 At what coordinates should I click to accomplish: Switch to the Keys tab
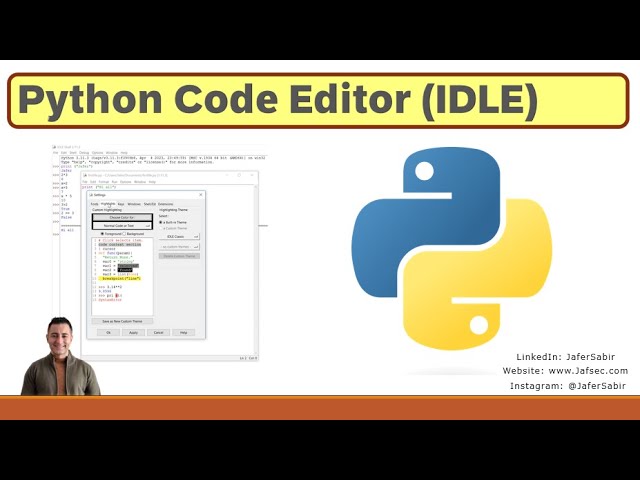120,203
